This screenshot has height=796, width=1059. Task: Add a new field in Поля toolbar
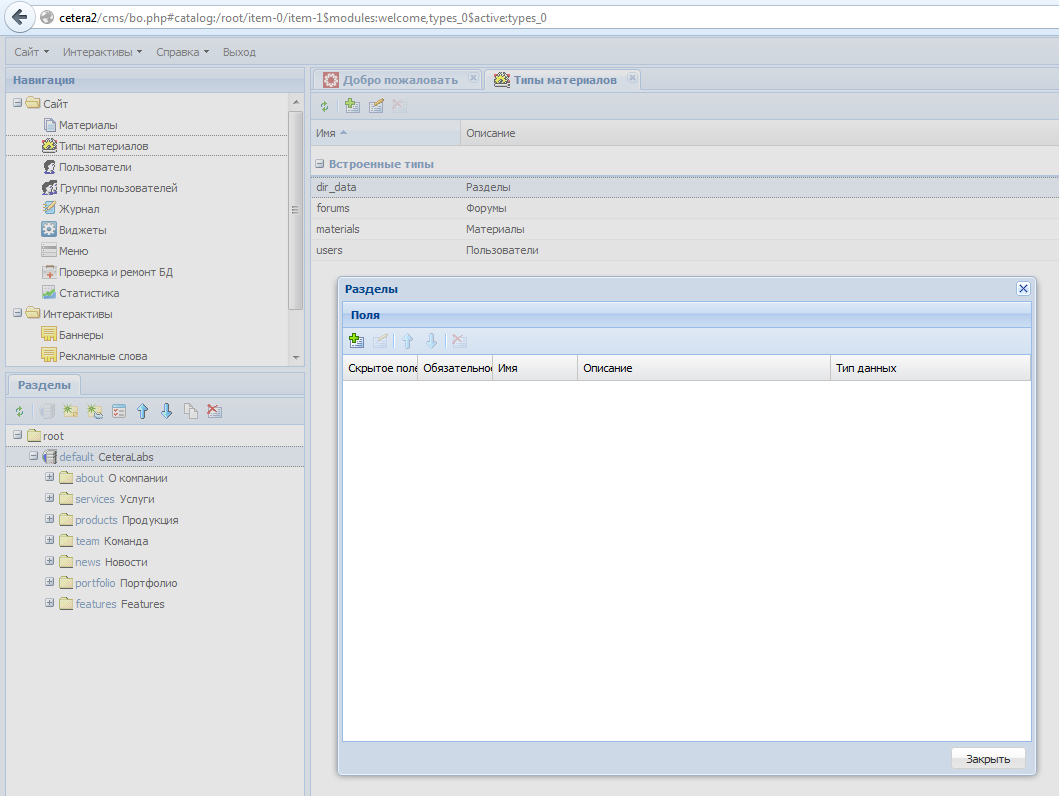click(x=356, y=341)
